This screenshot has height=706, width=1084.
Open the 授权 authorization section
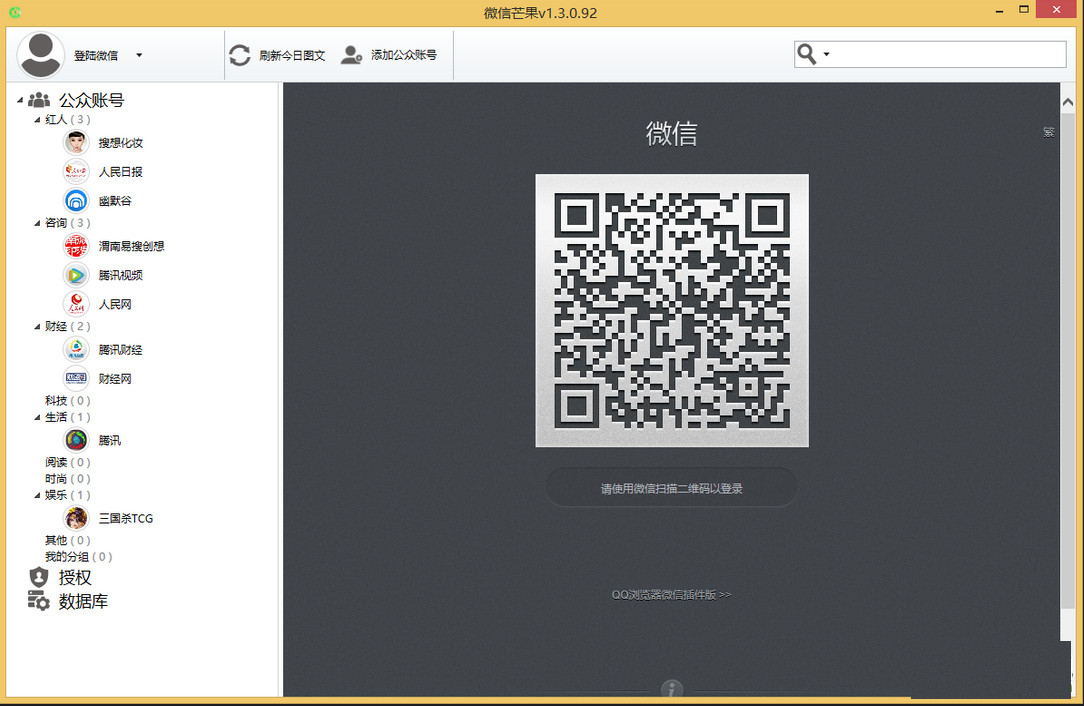click(75, 577)
